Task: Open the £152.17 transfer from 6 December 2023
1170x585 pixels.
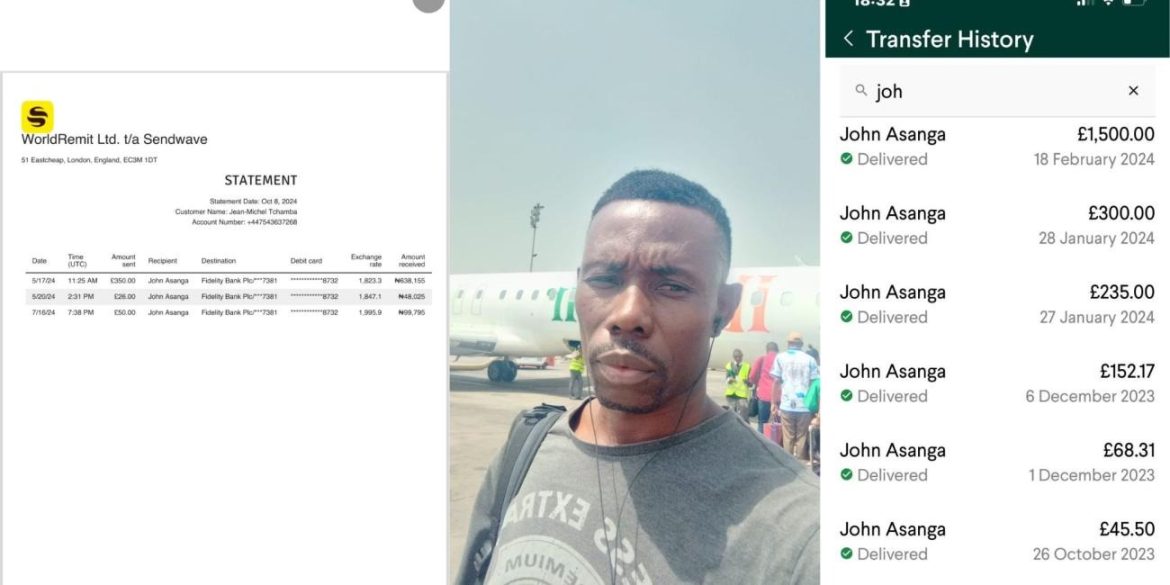Action: pos(997,384)
